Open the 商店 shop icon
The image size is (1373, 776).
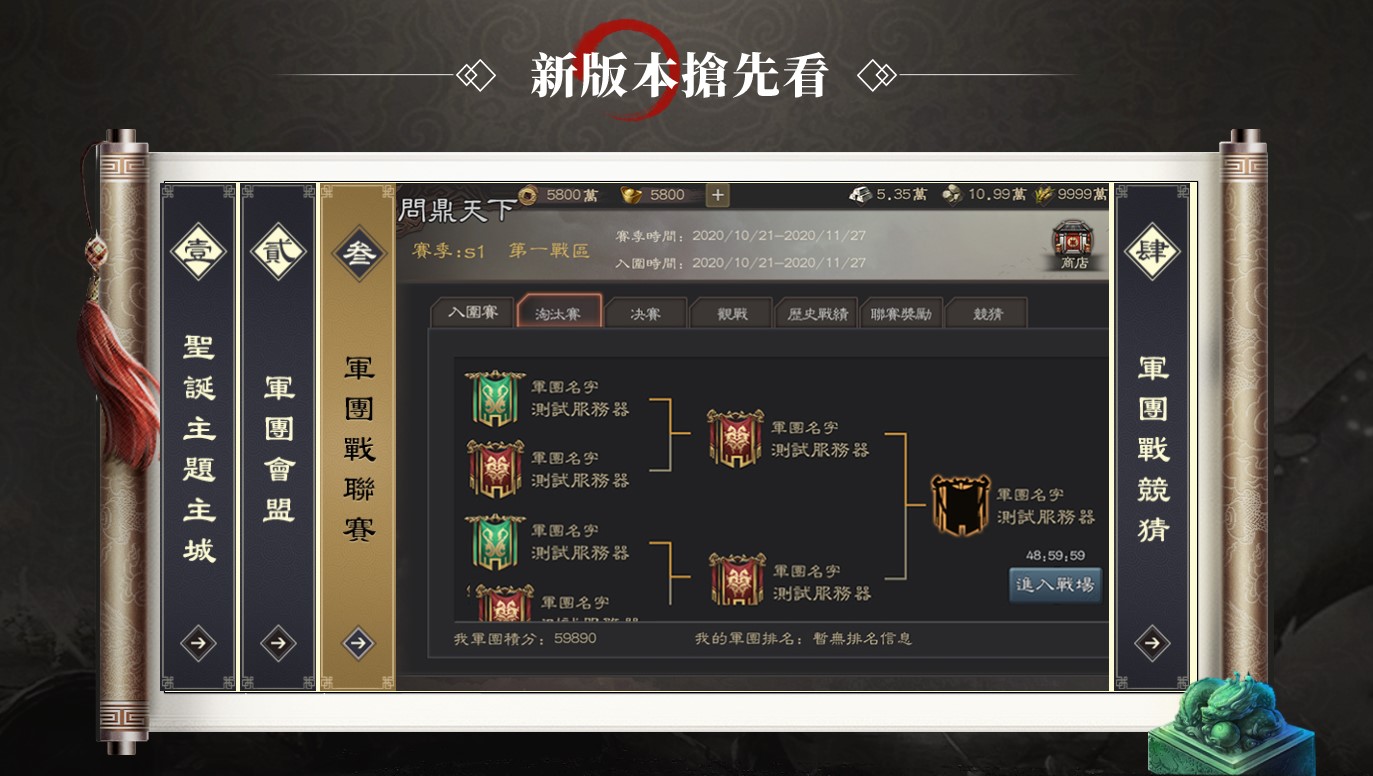tap(1073, 245)
